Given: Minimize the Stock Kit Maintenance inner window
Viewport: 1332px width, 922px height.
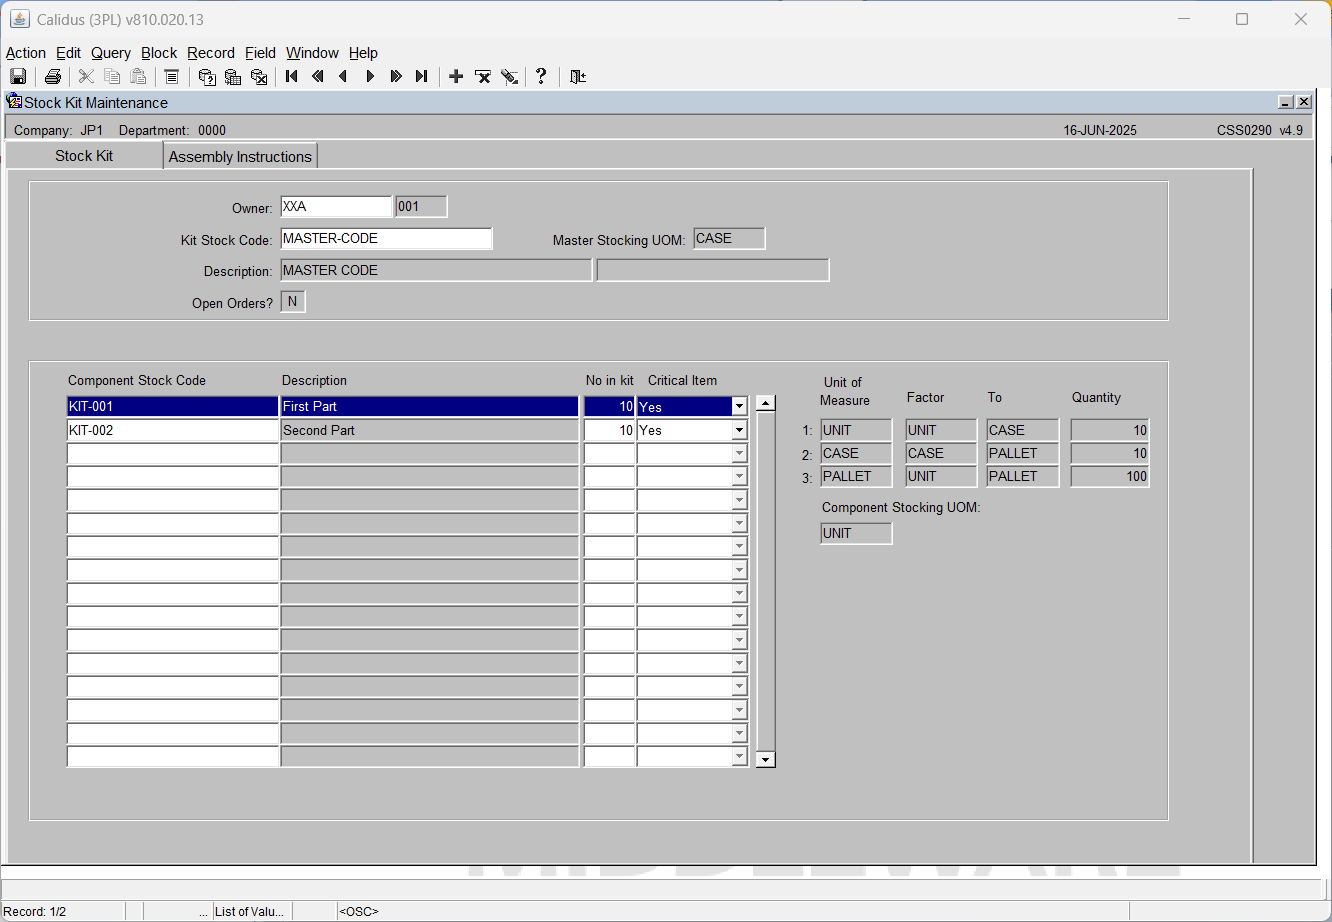Looking at the screenshot, I should [x=1286, y=102].
